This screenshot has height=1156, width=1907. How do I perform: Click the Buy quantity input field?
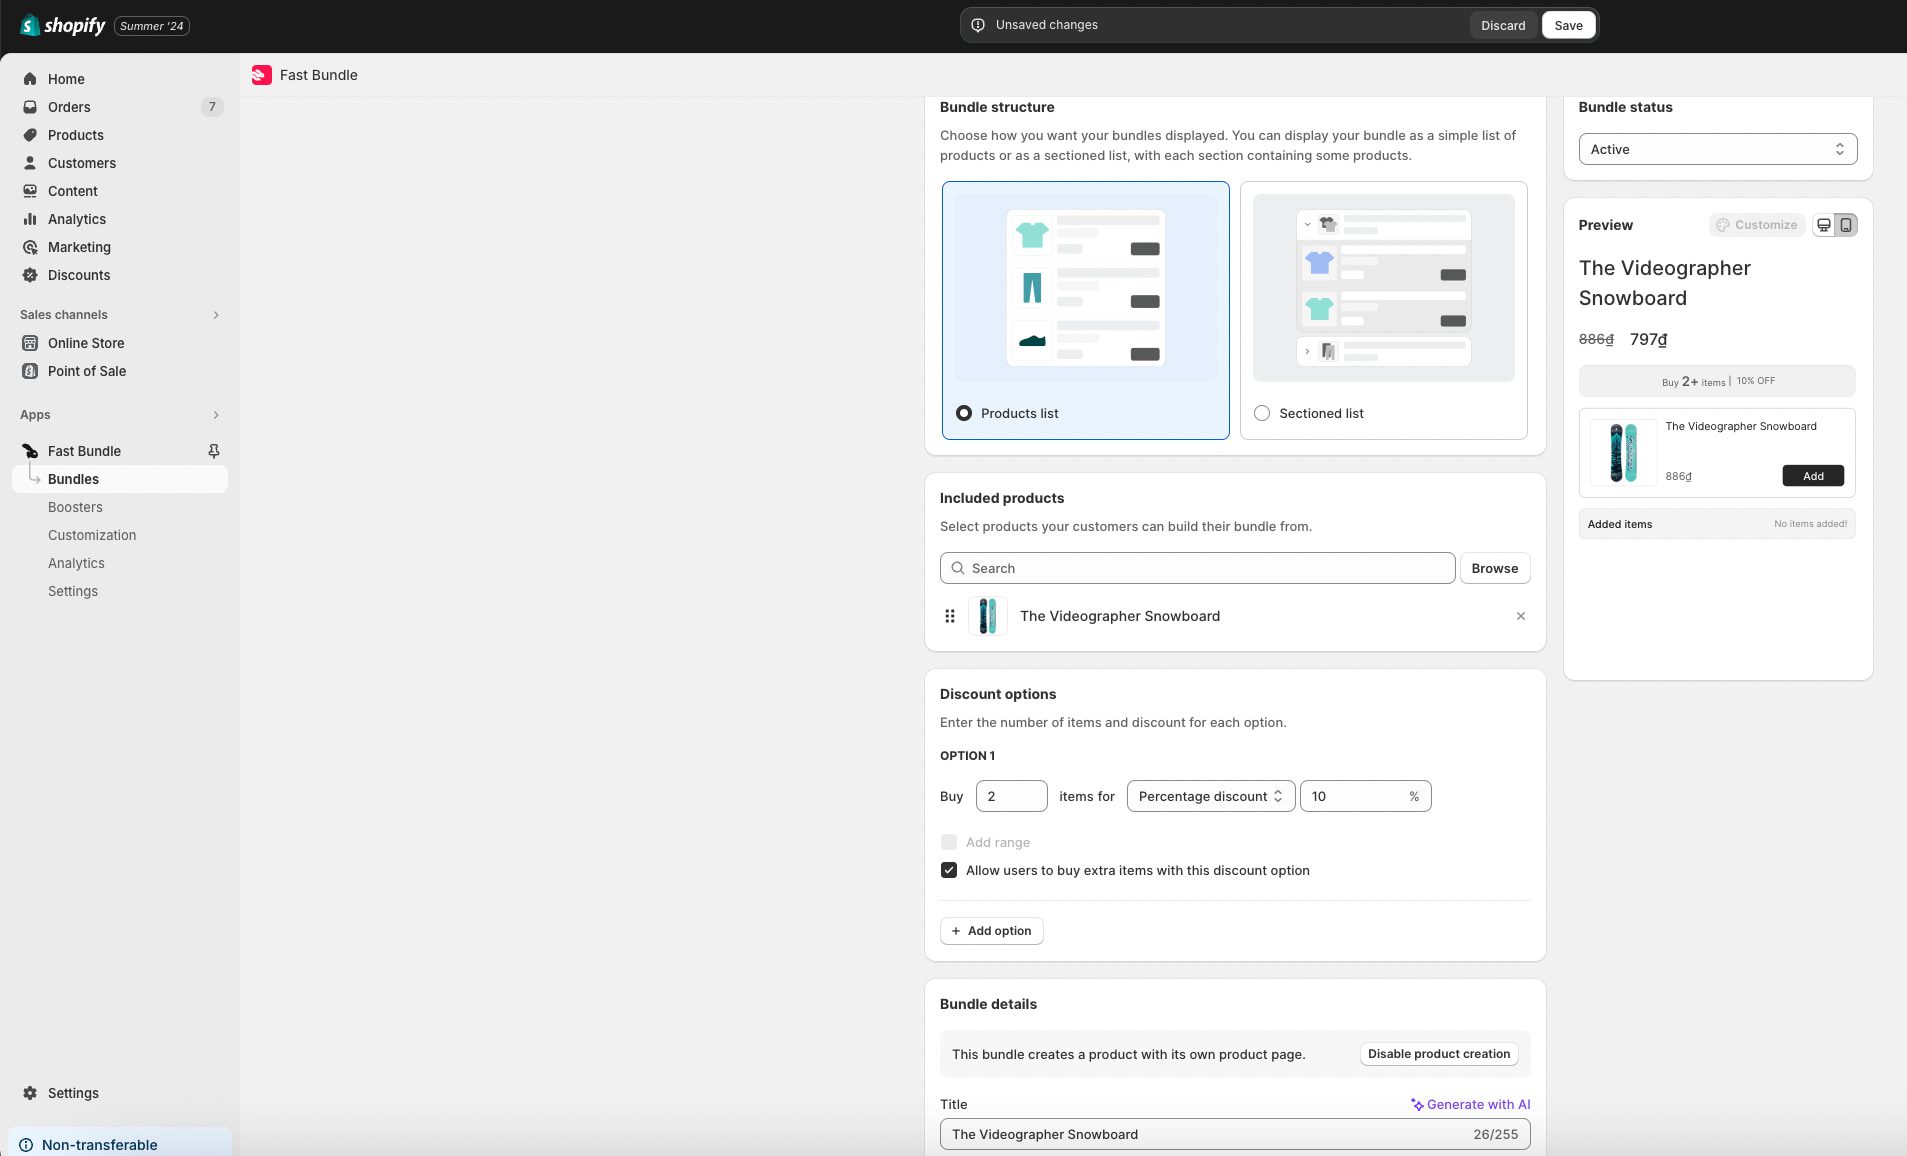1011,796
